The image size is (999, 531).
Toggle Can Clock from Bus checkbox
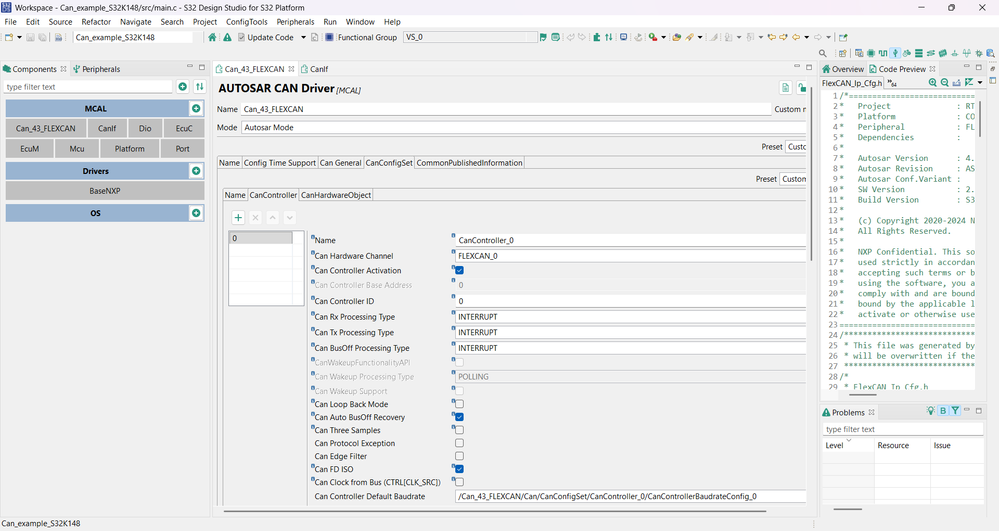459,482
